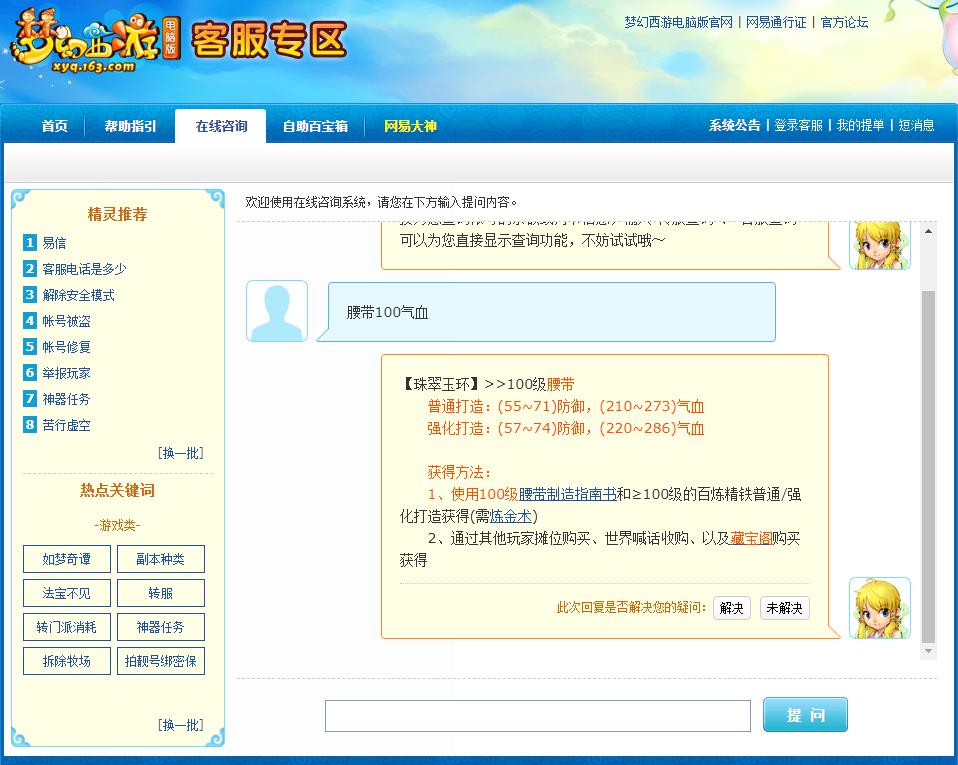Click the number 1 icon beside 易信

pyautogui.click(x=30, y=243)
